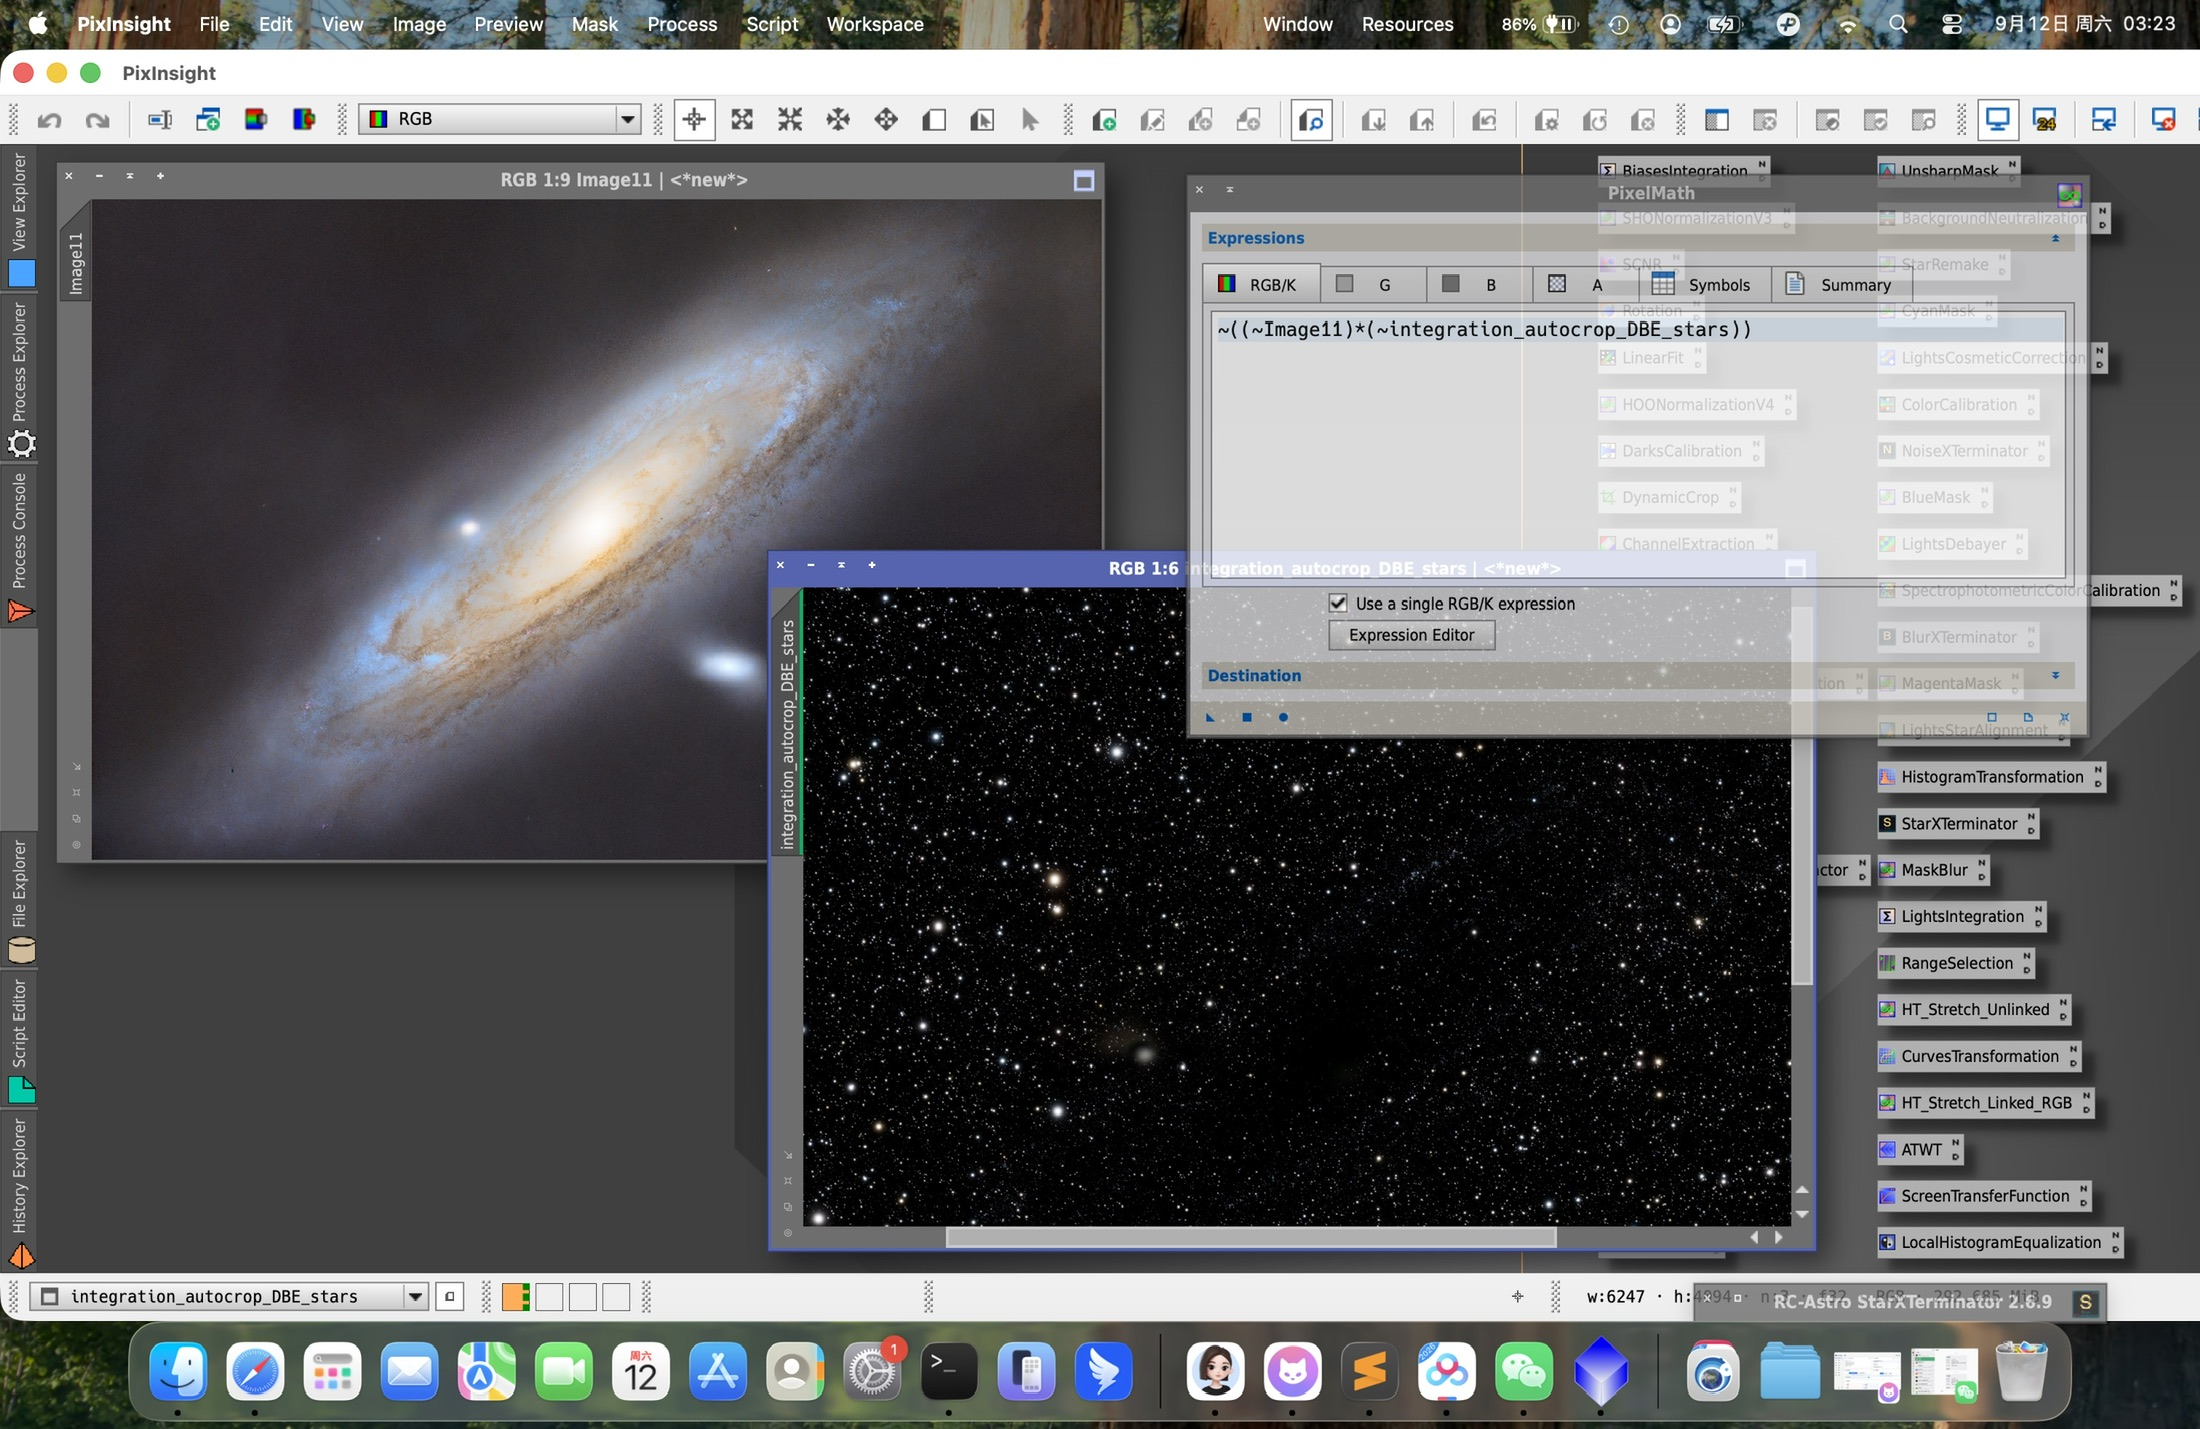Open the Process menu
Viewport: 2200px width, 1429px height.
pyautogui.click(x=682, y=24)
